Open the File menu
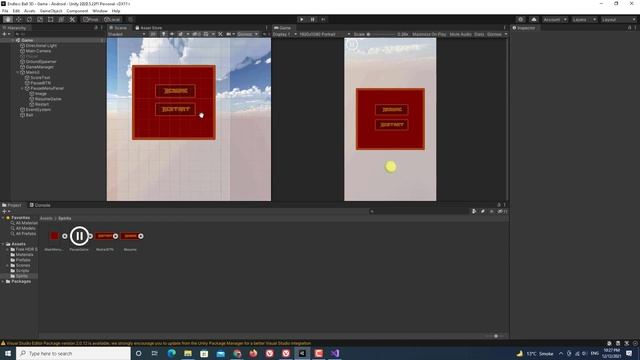This screenshot has width=640, height=360. (5, 11)
